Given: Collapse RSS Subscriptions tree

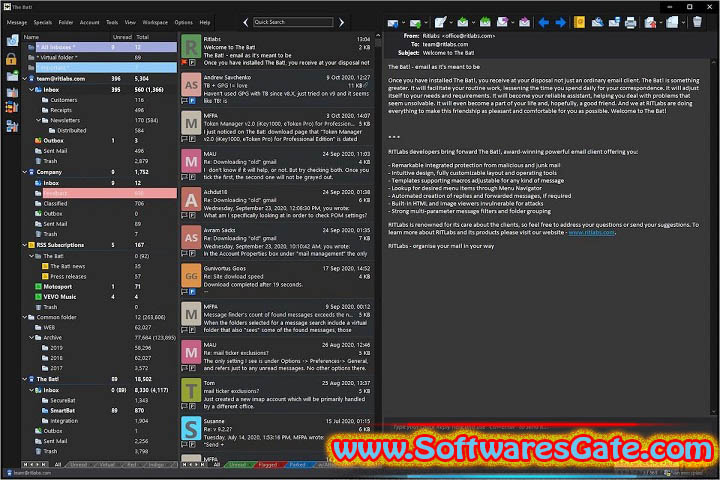Looking at the screenshot, I should pyautogui.click(x=25, y=245).
